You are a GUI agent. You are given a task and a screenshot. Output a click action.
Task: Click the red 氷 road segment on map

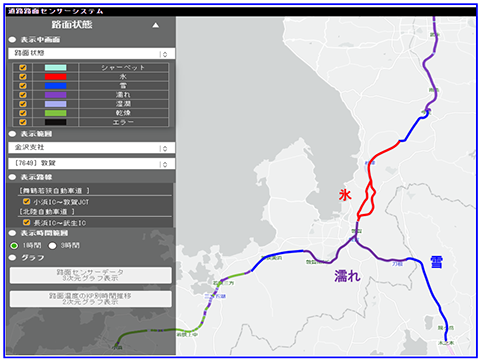click(383, 152)
